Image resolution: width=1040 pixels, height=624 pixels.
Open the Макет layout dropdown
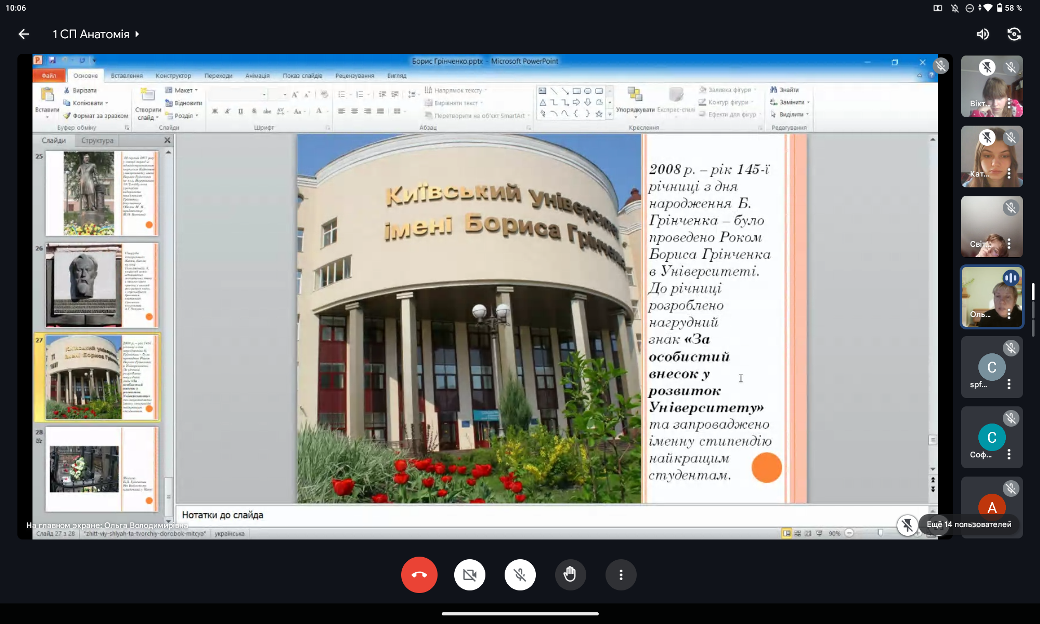[183, 90]
